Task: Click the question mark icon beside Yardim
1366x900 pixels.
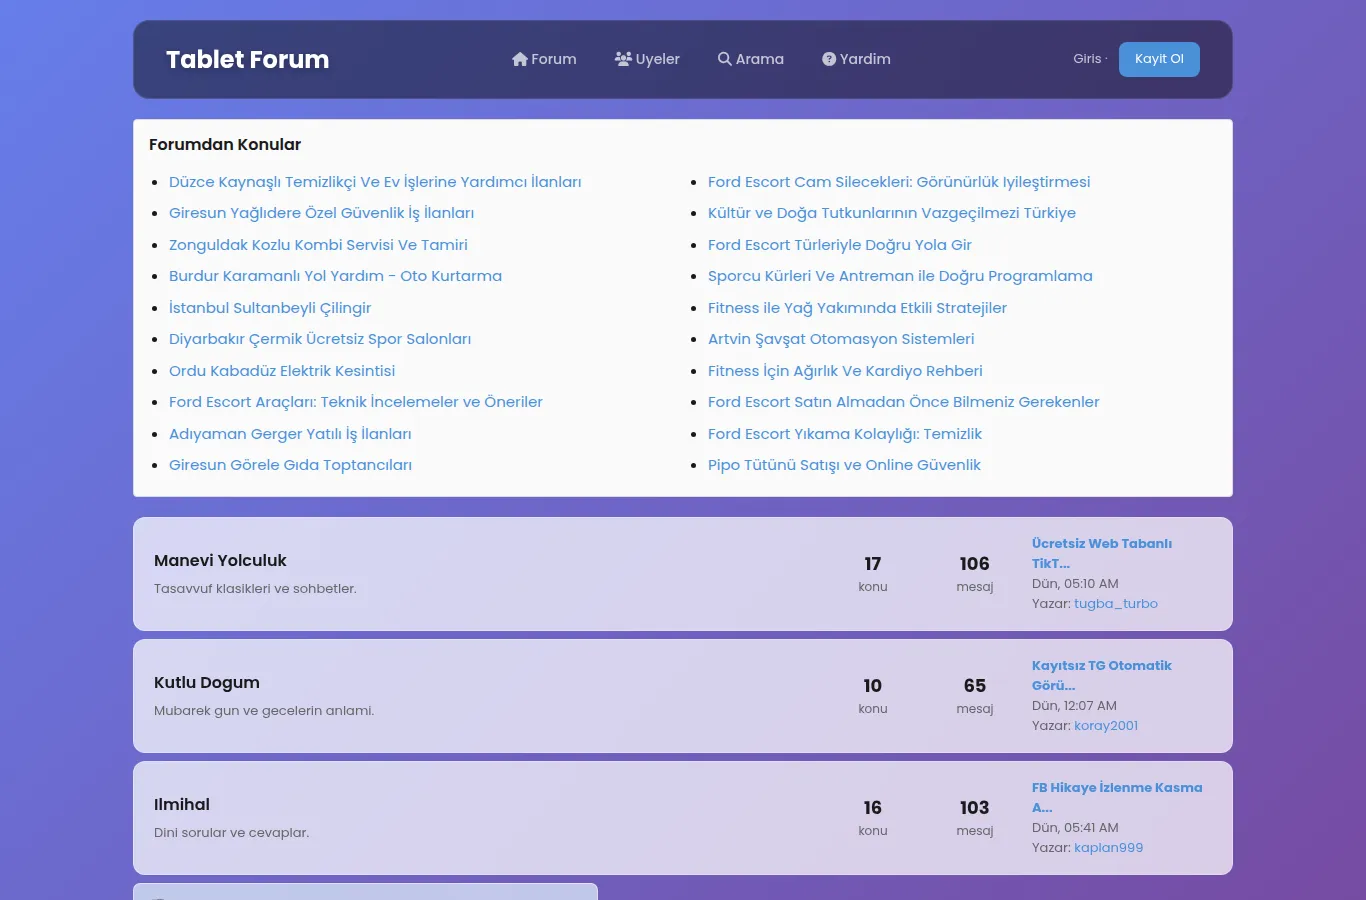Action: [x=829, y=59]
